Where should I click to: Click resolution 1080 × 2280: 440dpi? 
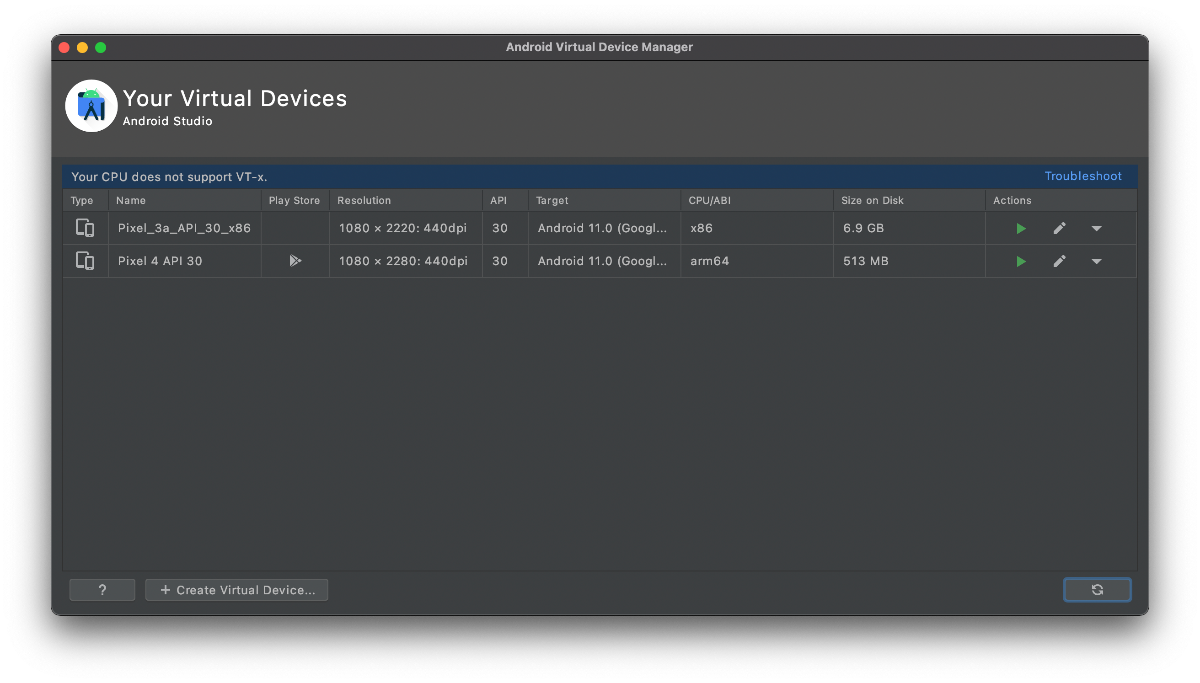pos(405,261)
